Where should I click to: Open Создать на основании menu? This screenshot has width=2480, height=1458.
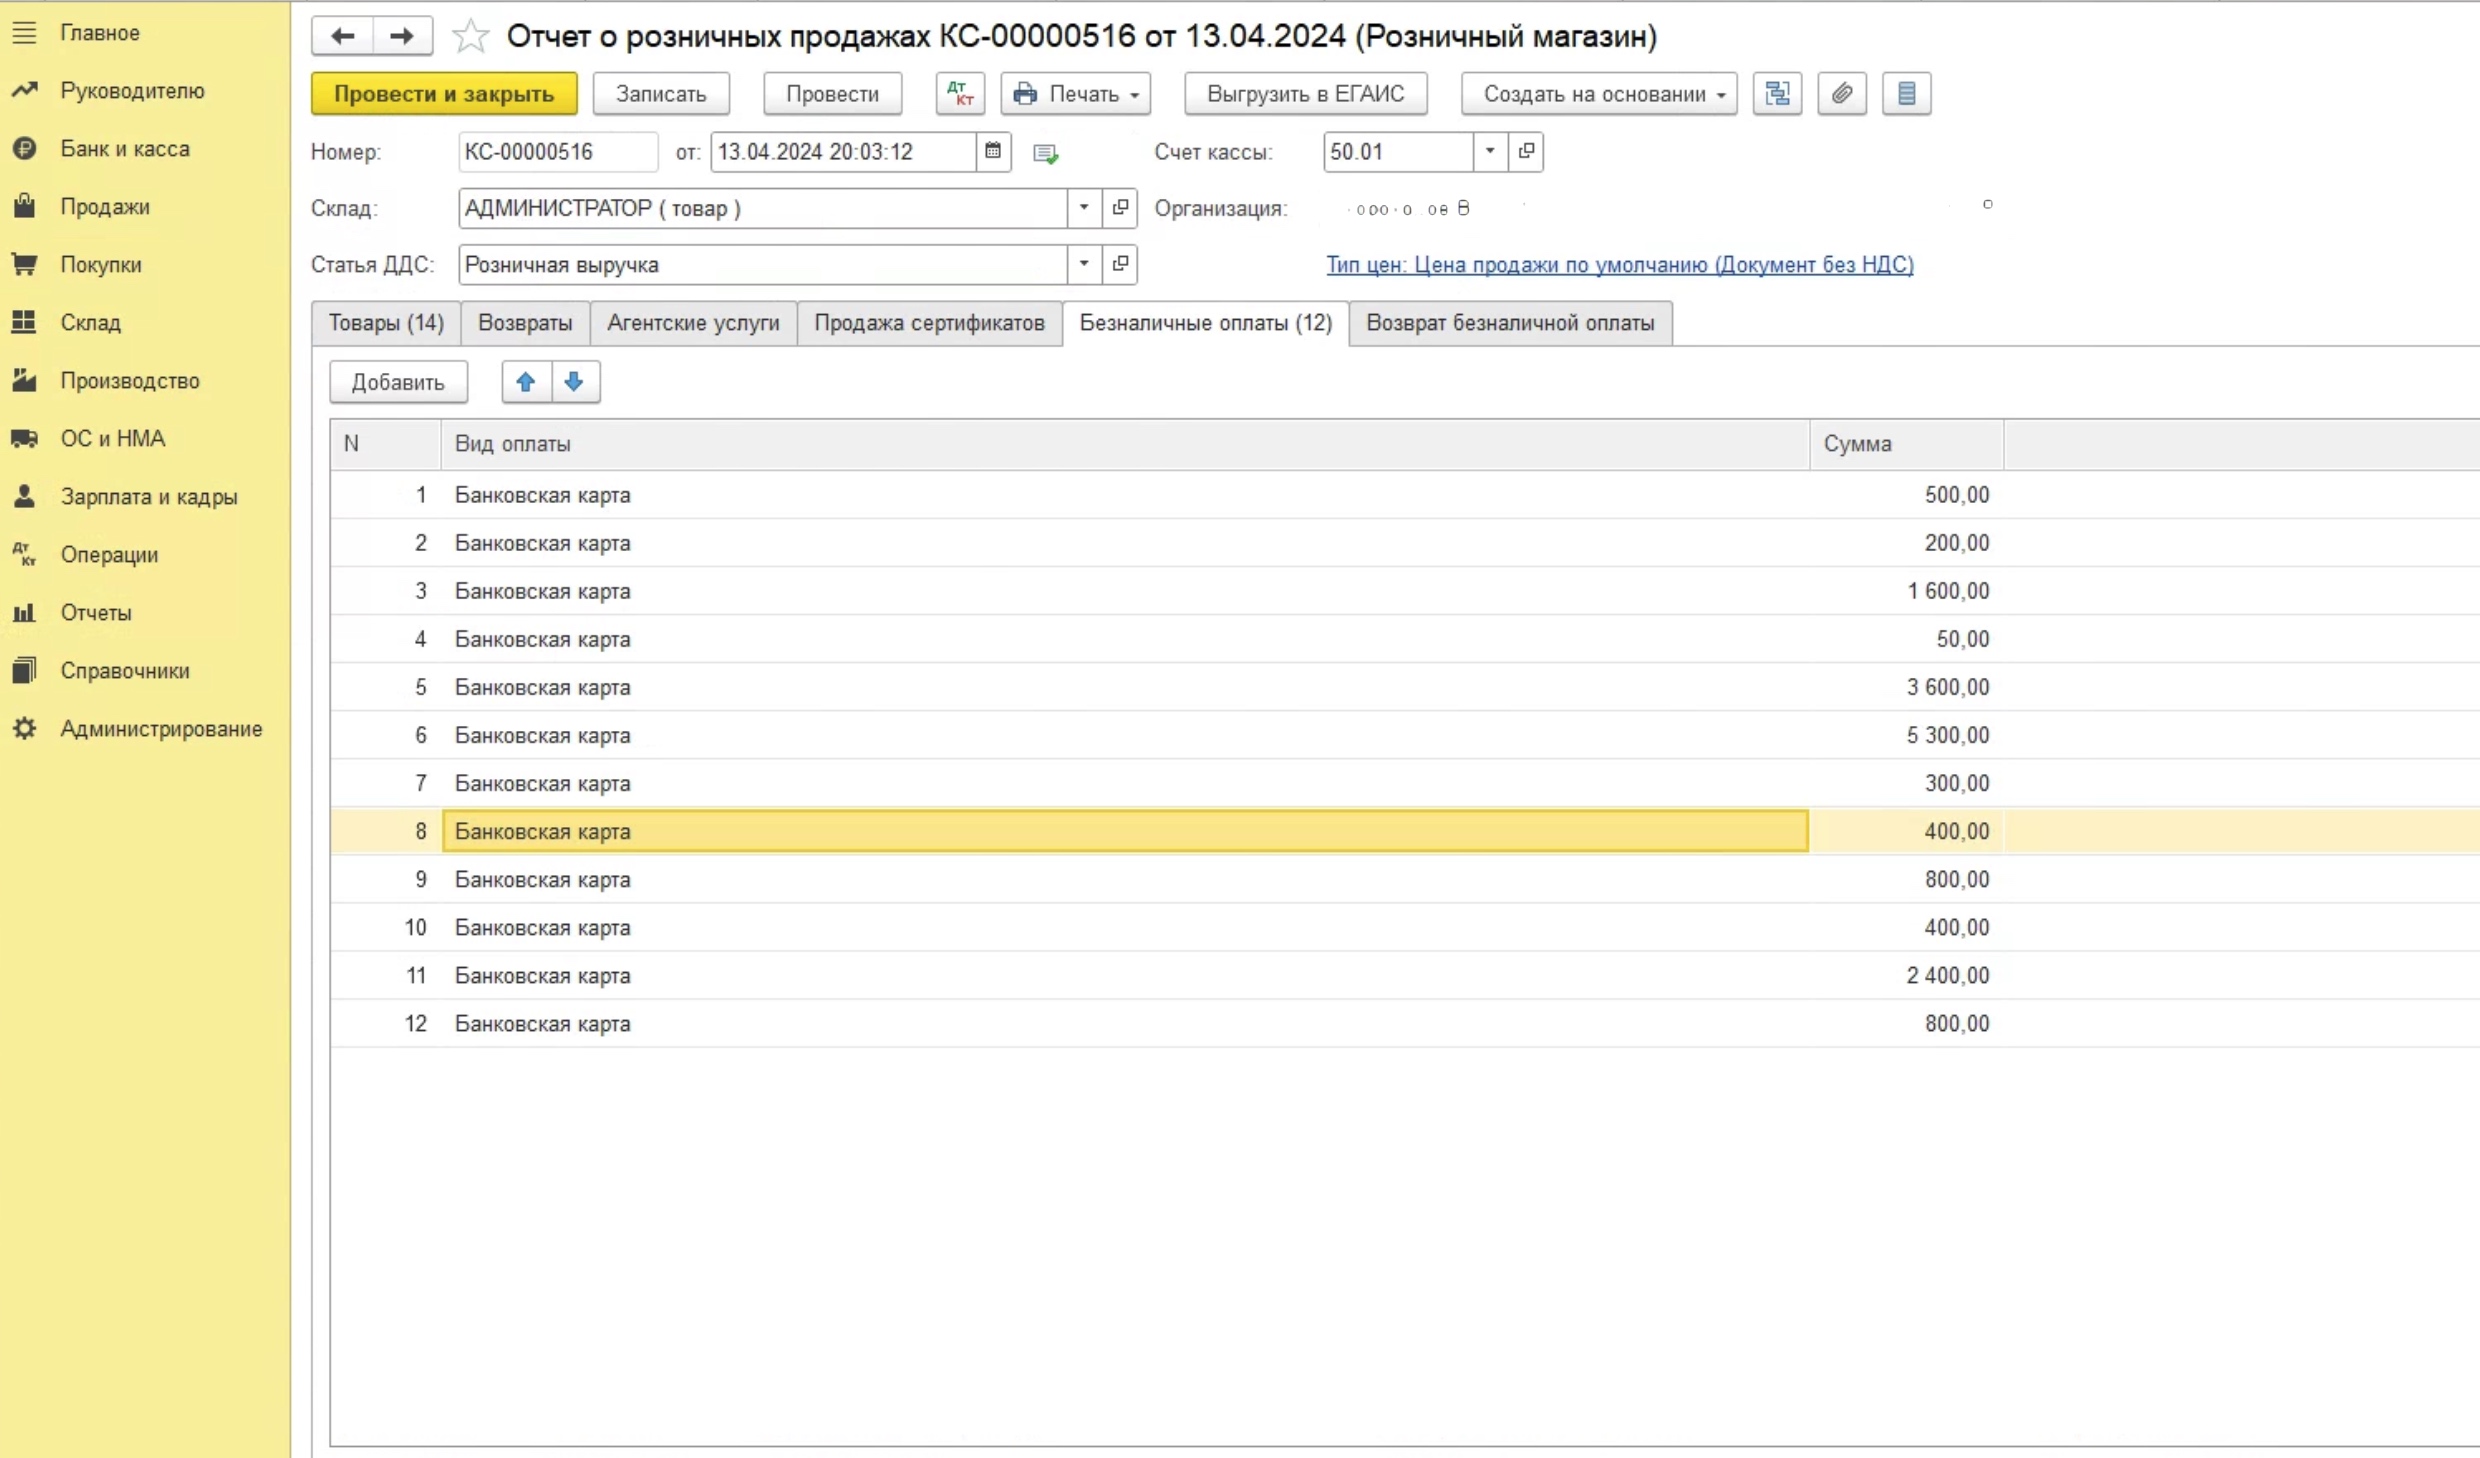tap(1598, 94)
